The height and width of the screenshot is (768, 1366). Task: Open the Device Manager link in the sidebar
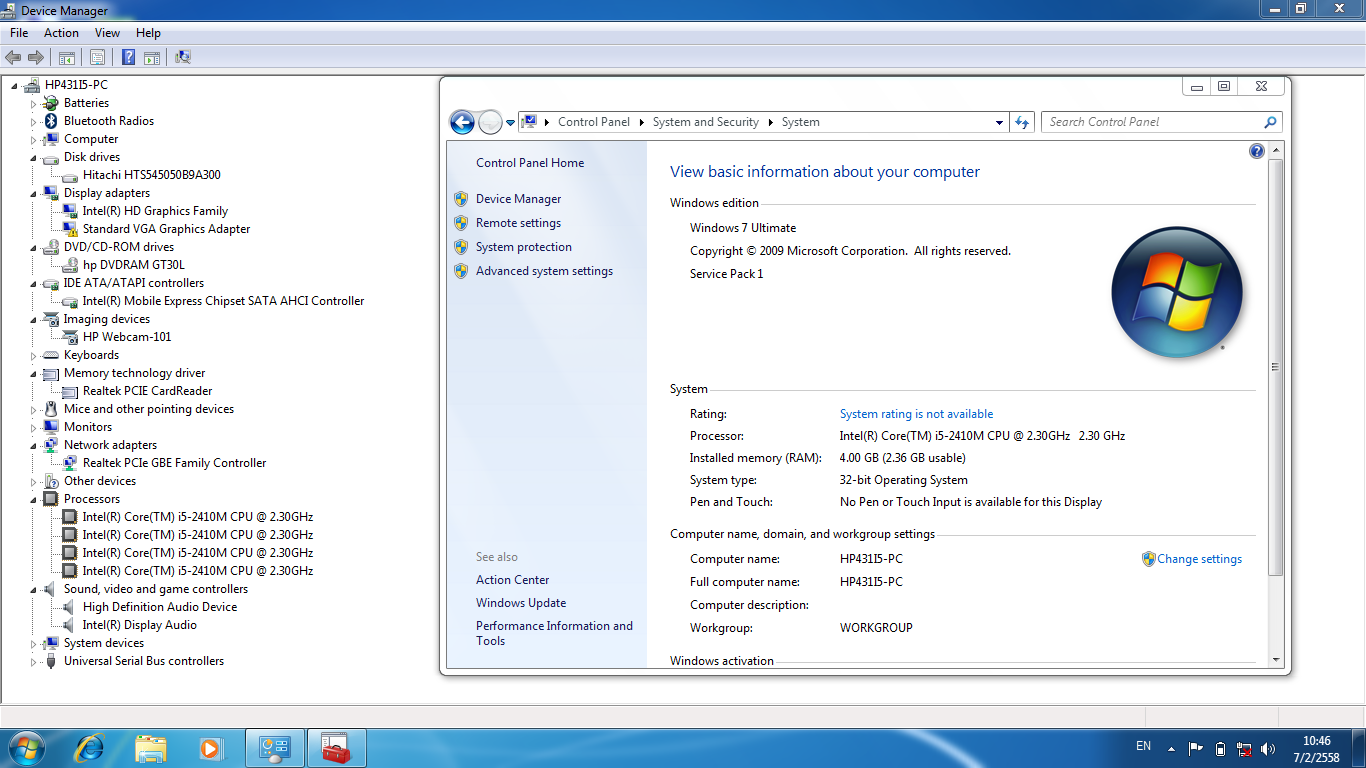click(519, 199)
